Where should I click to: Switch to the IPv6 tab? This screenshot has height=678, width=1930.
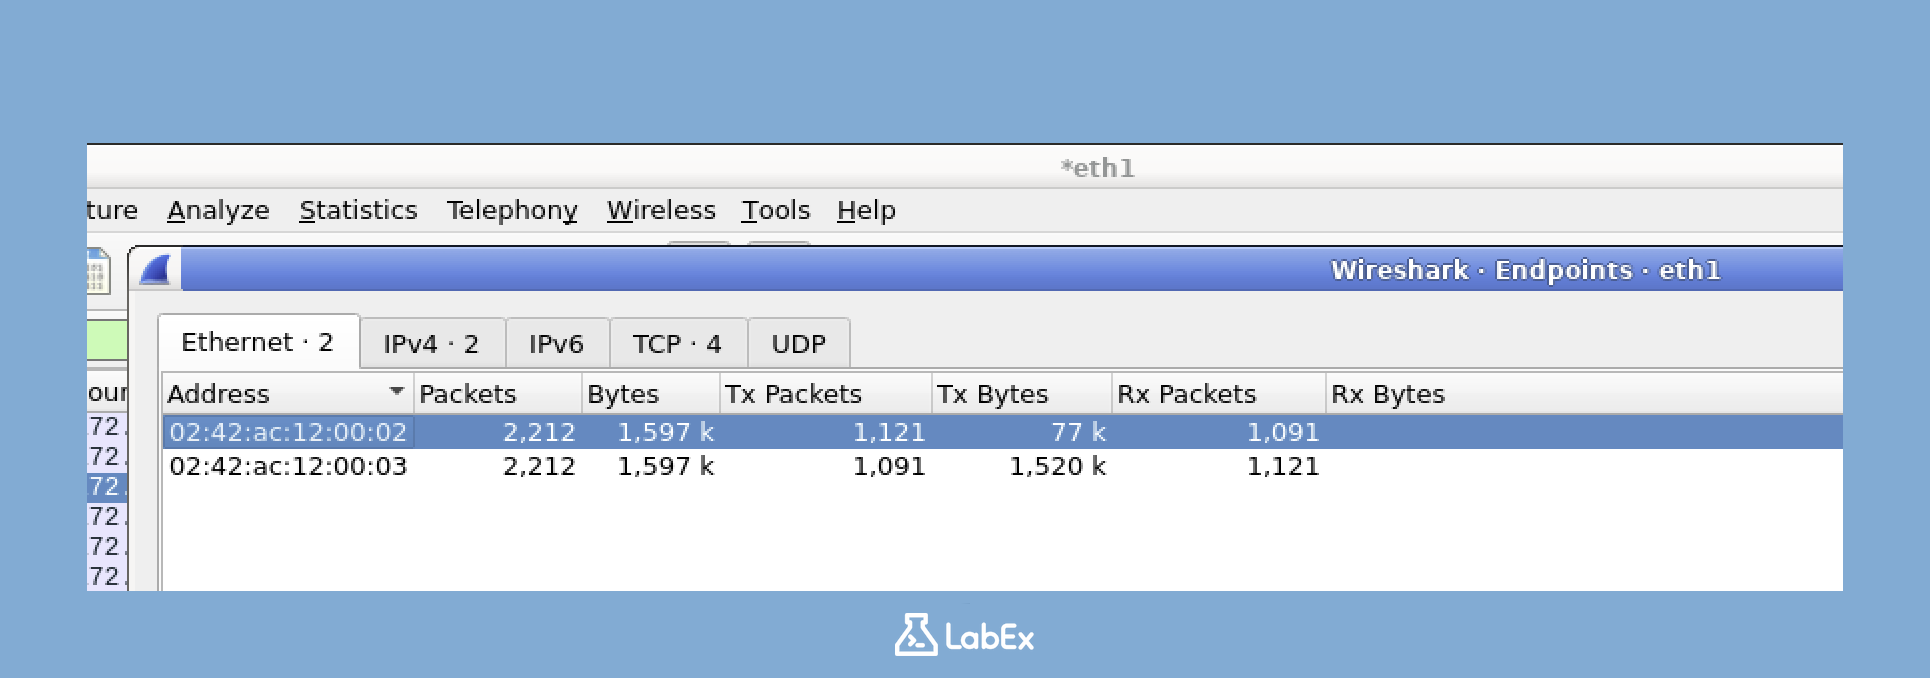(557, 343)
